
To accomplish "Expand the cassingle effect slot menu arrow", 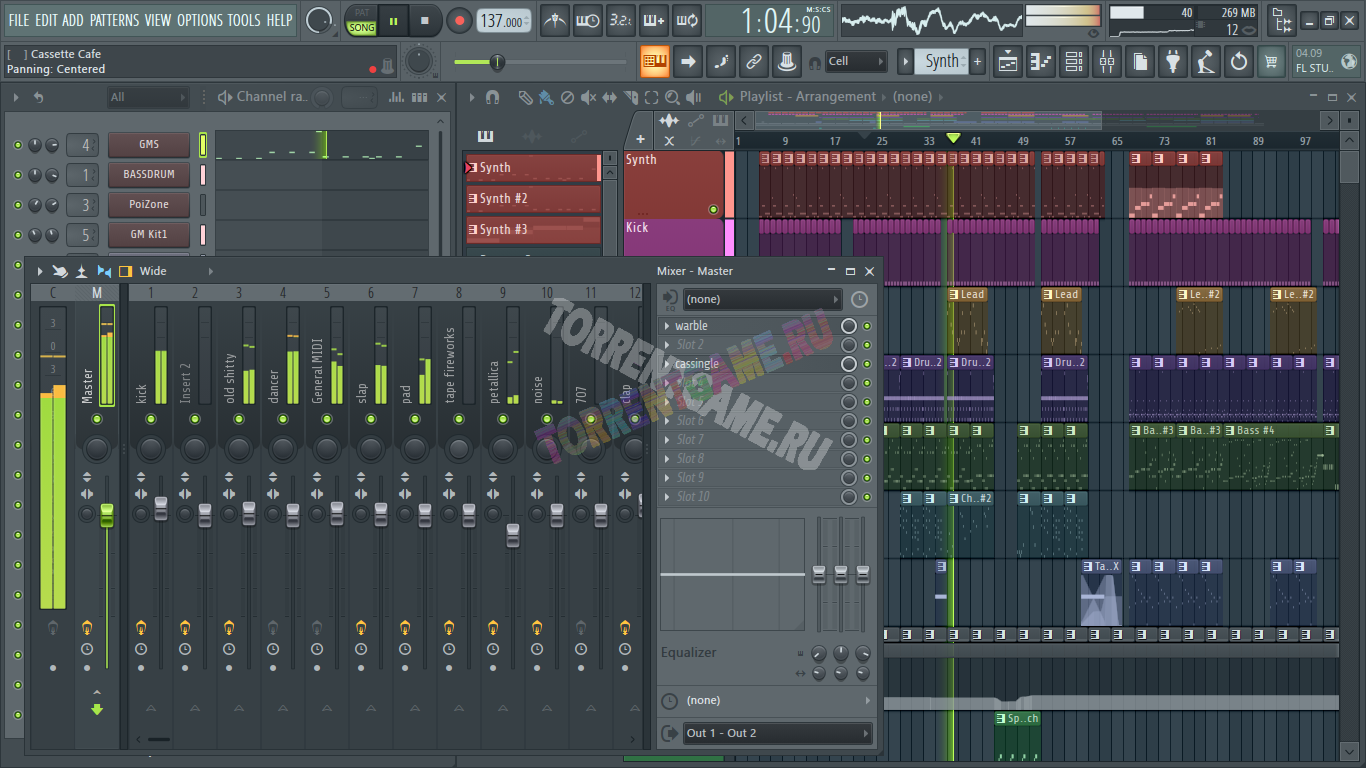I will coord(667,364).
